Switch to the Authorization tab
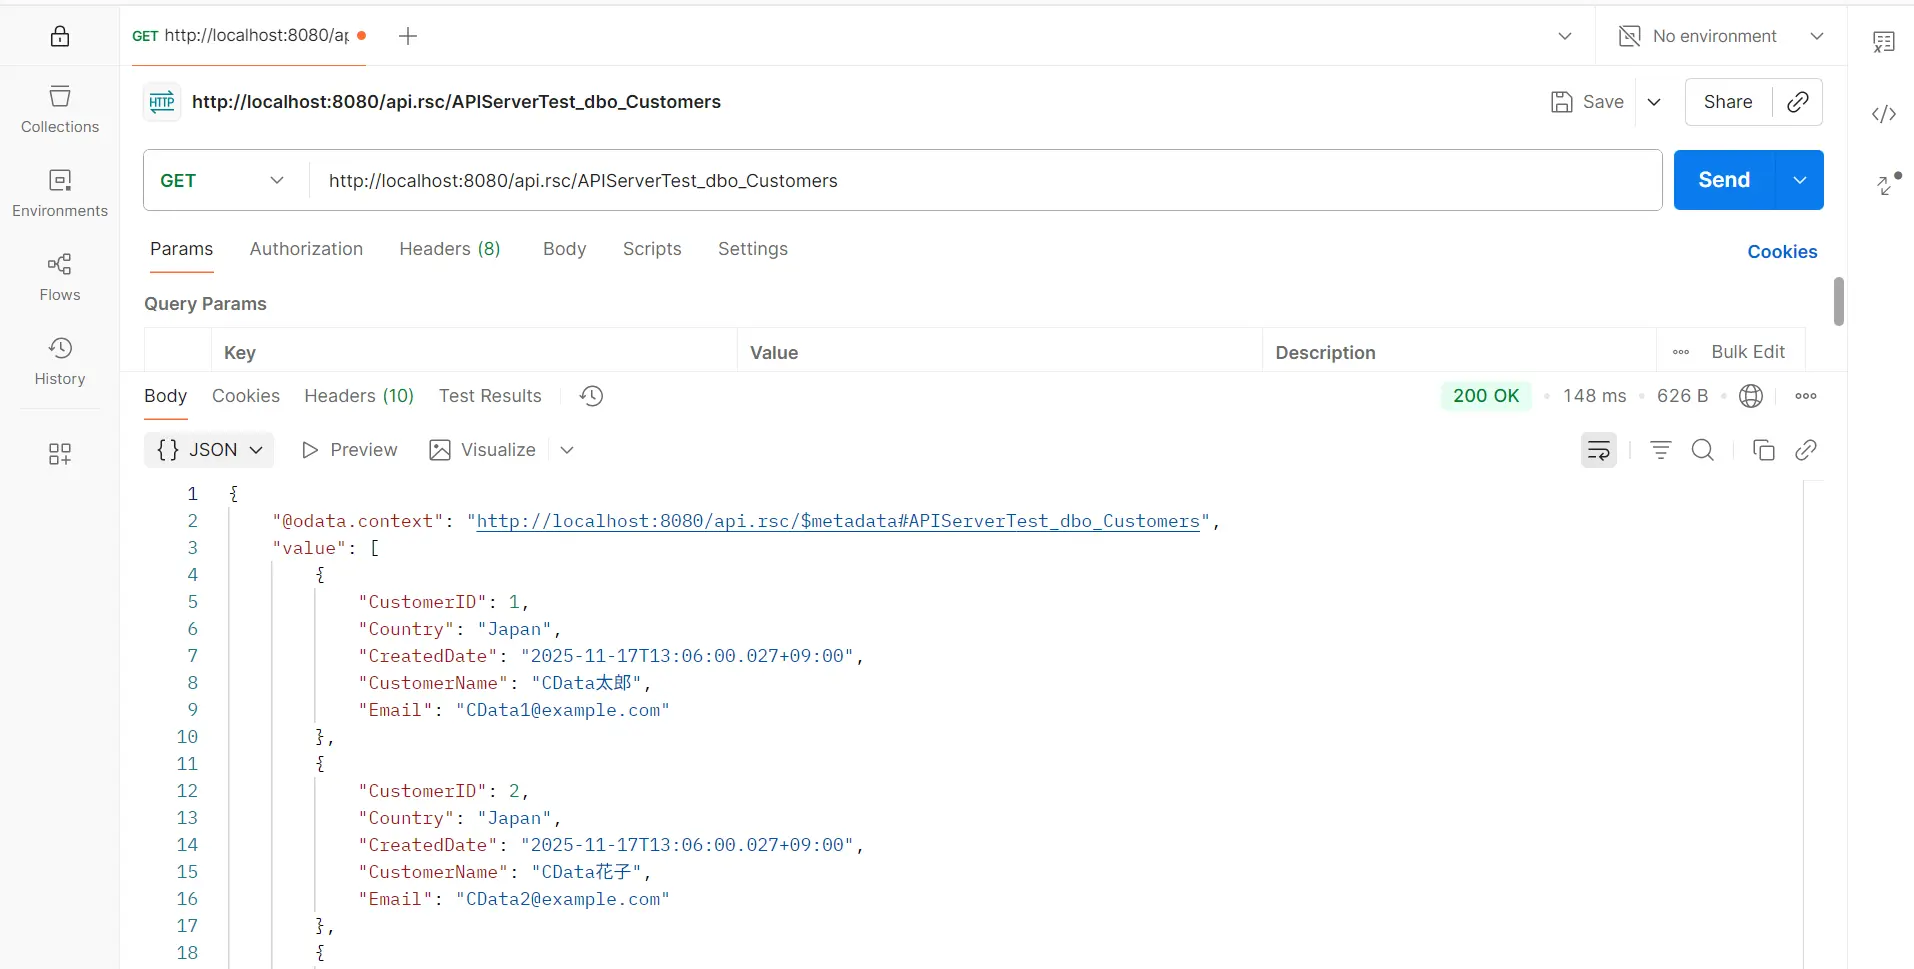The width and height of the screenshot is (1914, 969). 306,249
